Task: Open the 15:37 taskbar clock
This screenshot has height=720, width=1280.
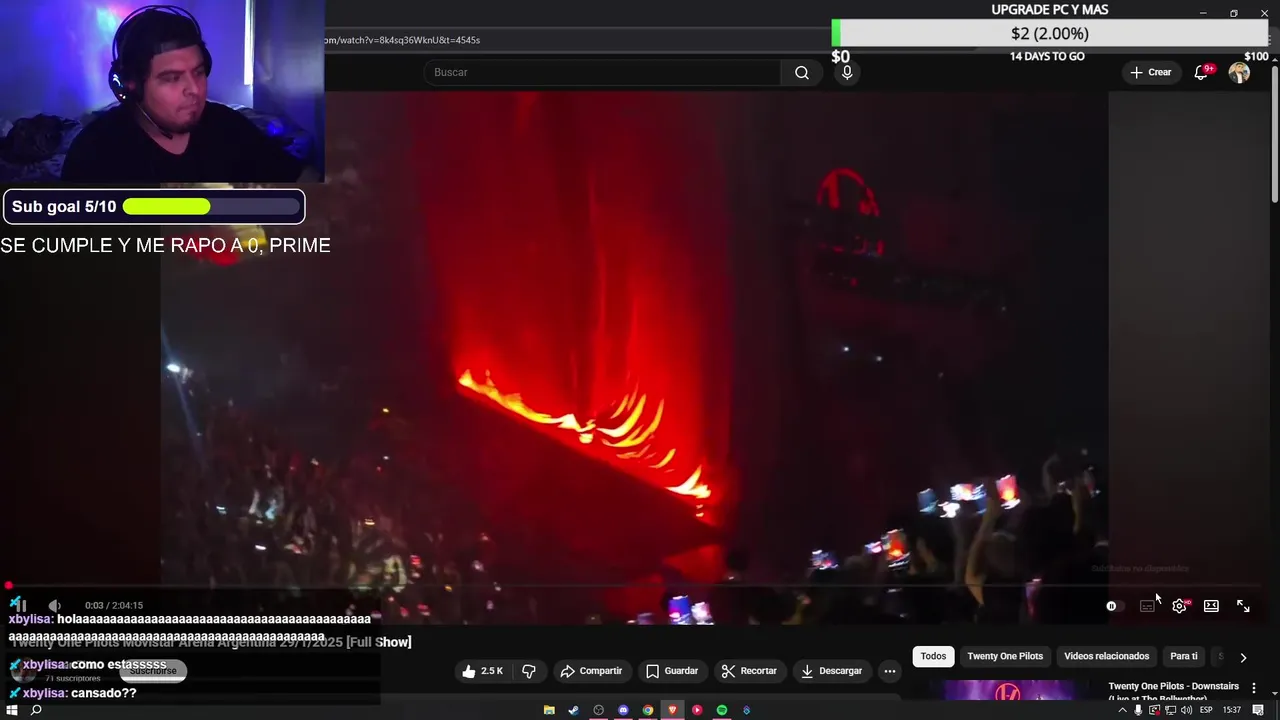Action: pyautogui.click(x=1232, y=710)
